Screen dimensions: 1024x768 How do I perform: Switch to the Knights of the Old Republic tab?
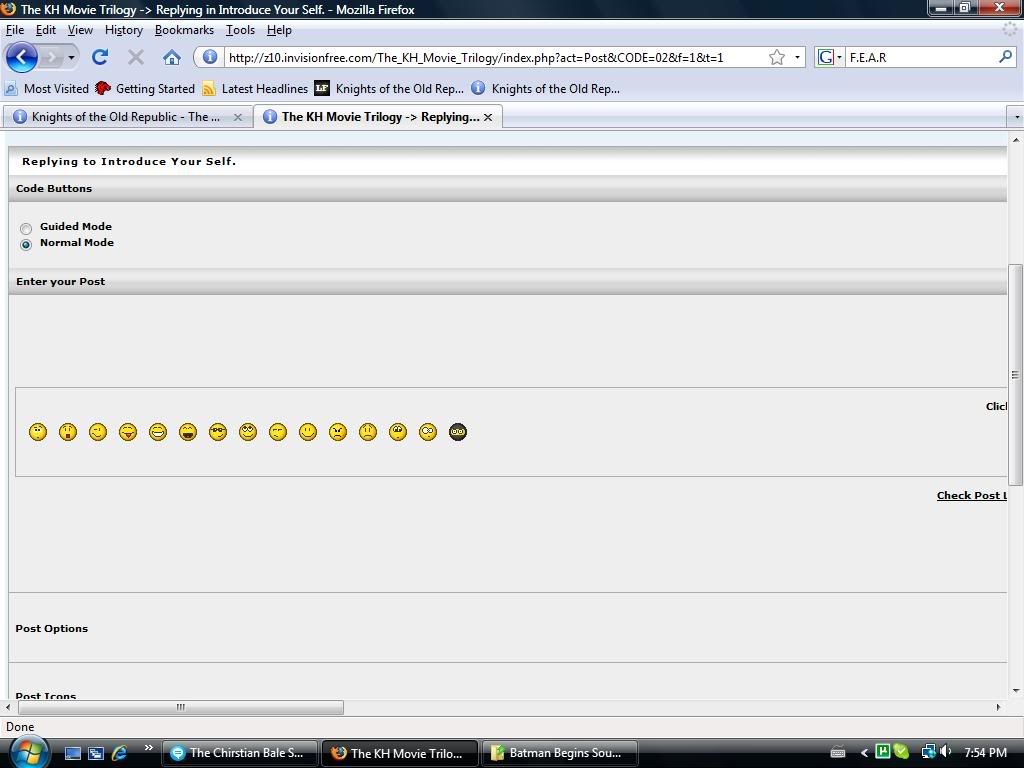(x=125, y=117)
